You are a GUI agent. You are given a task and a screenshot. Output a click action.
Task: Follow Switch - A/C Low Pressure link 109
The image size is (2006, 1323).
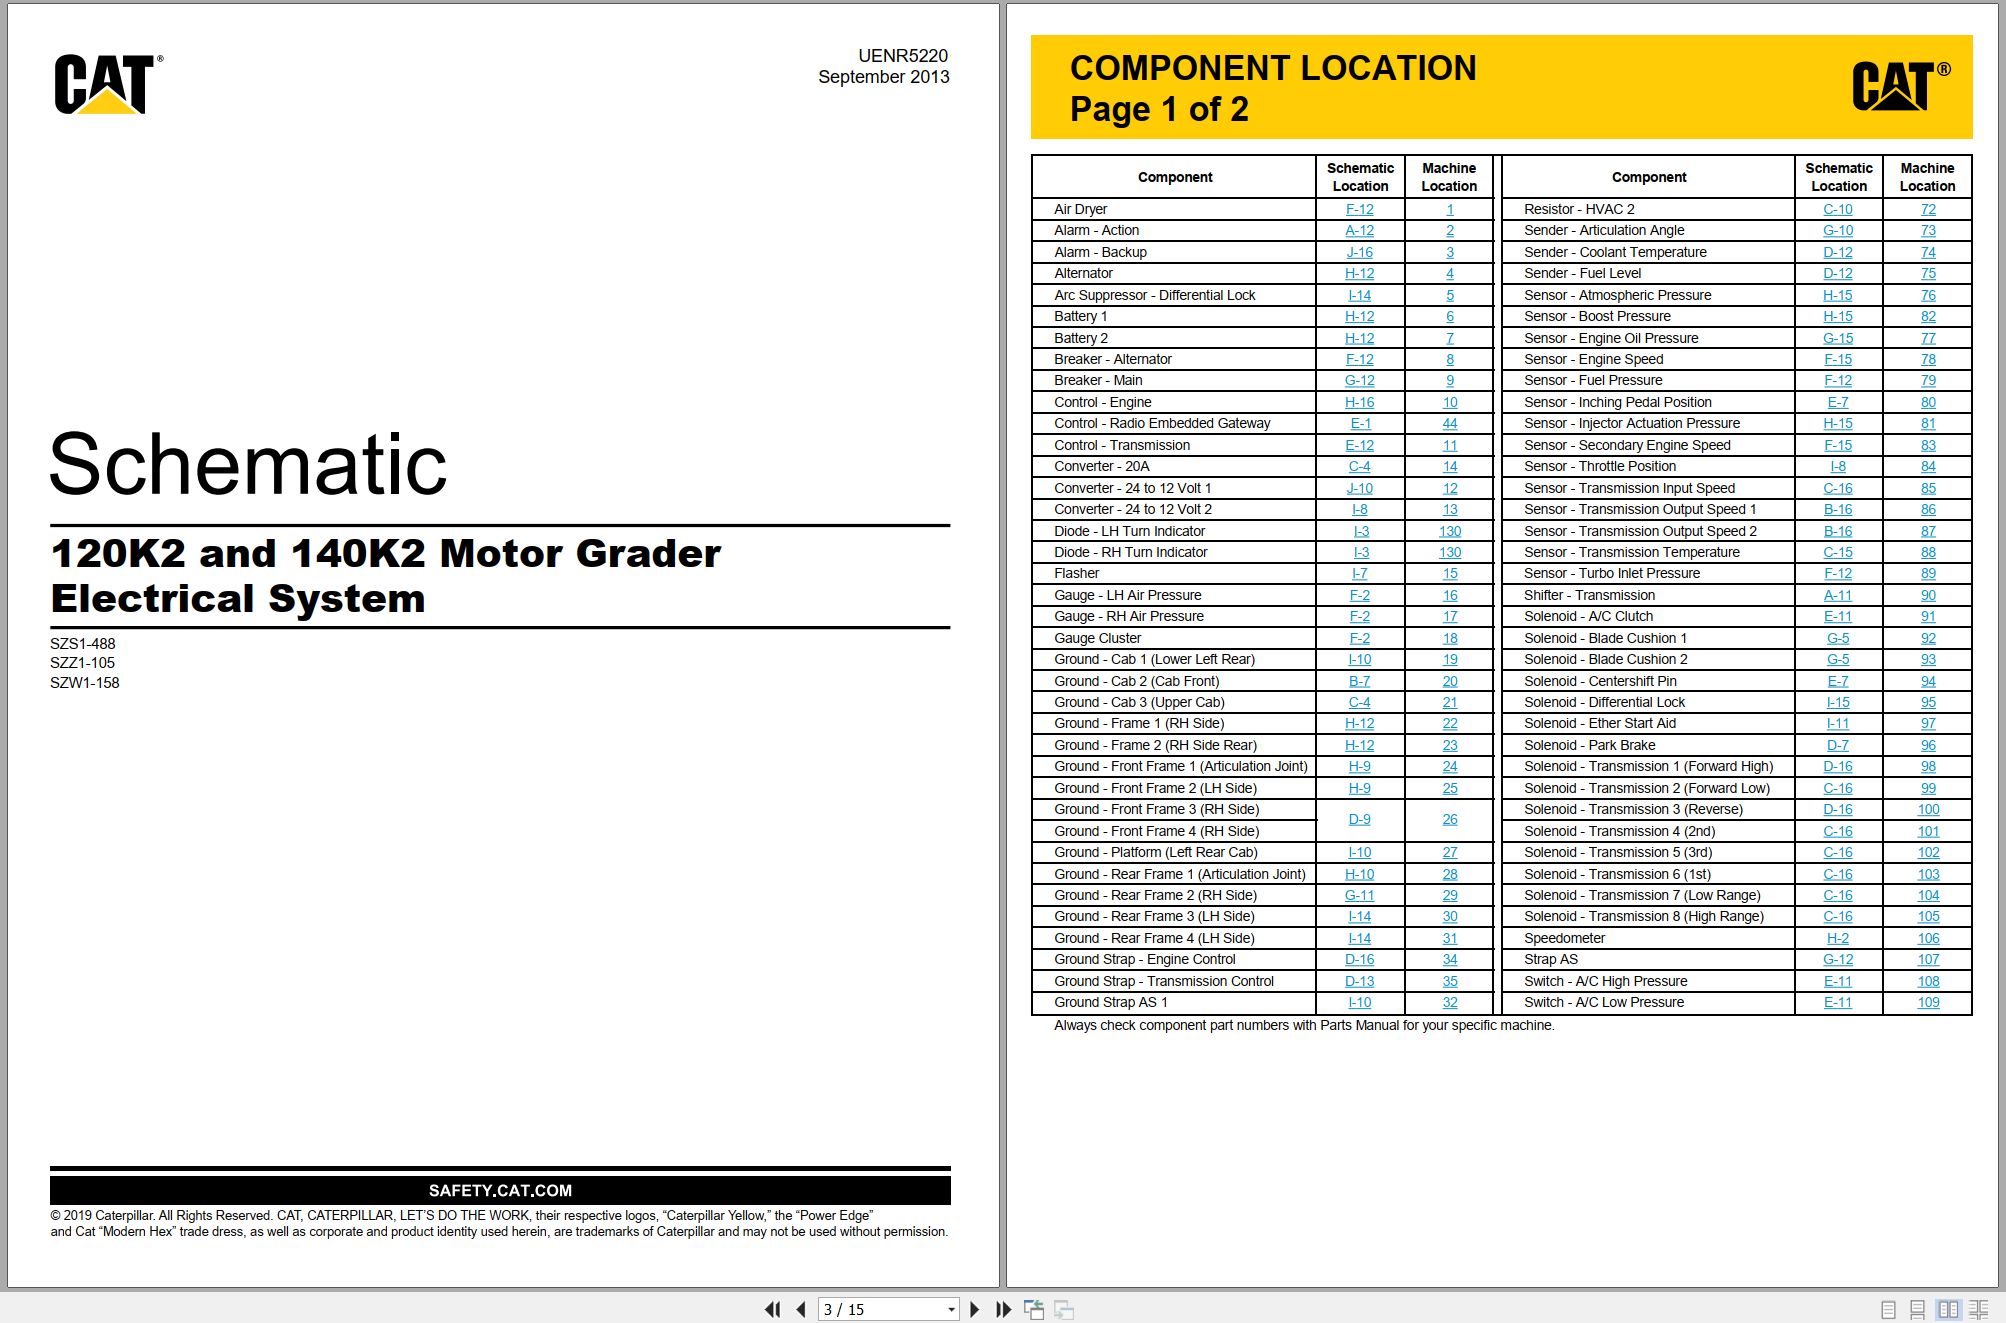point(1928,1002)
